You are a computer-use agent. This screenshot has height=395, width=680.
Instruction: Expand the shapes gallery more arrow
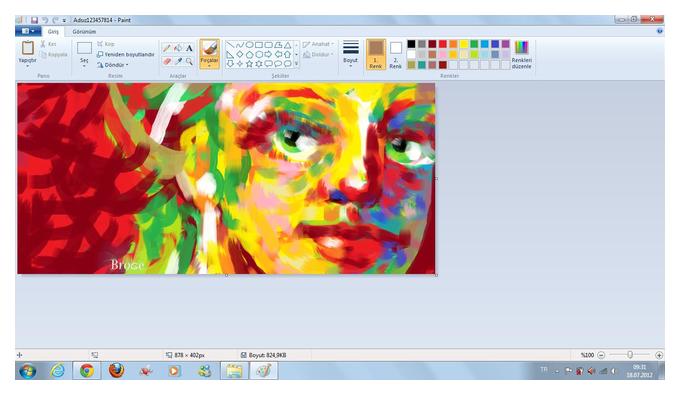point(297,64)
